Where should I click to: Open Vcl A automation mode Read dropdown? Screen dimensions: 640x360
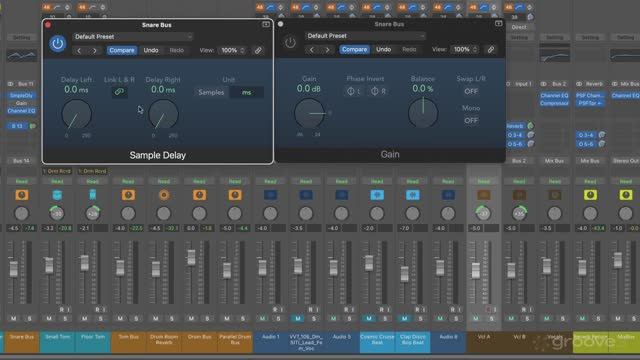484,181
